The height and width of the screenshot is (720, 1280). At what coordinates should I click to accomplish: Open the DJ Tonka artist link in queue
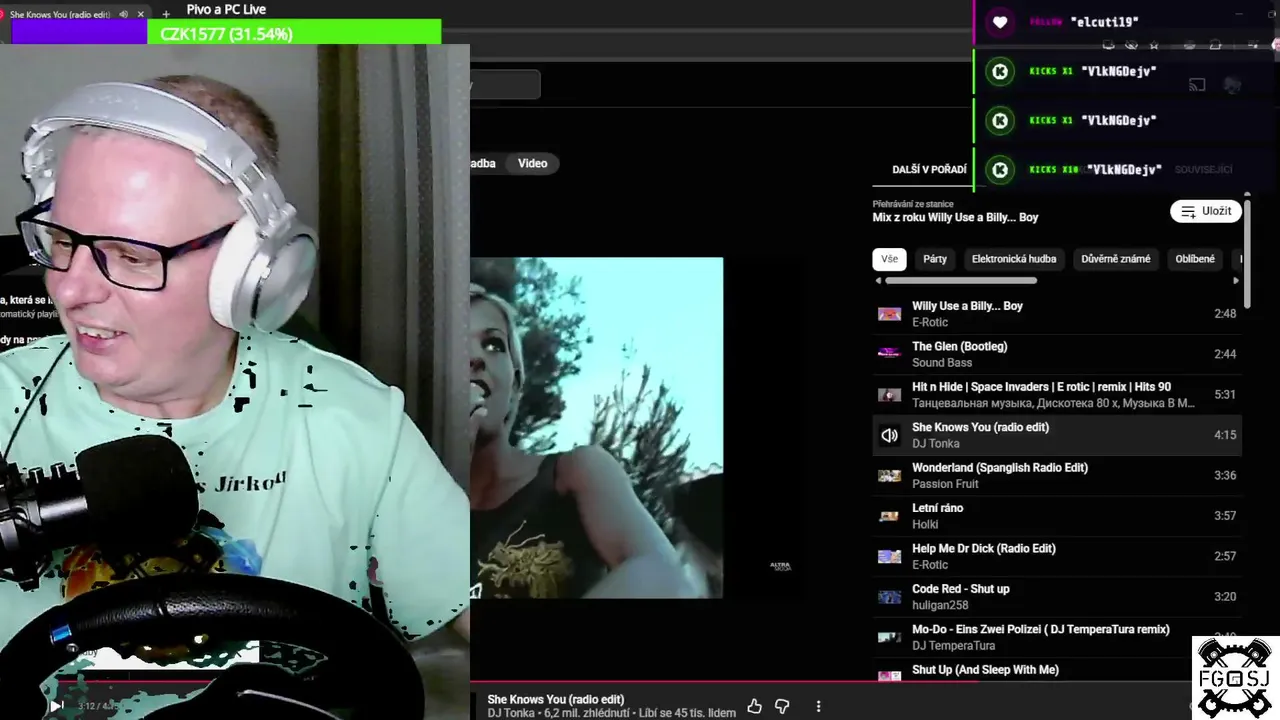[x=936, y=444]
